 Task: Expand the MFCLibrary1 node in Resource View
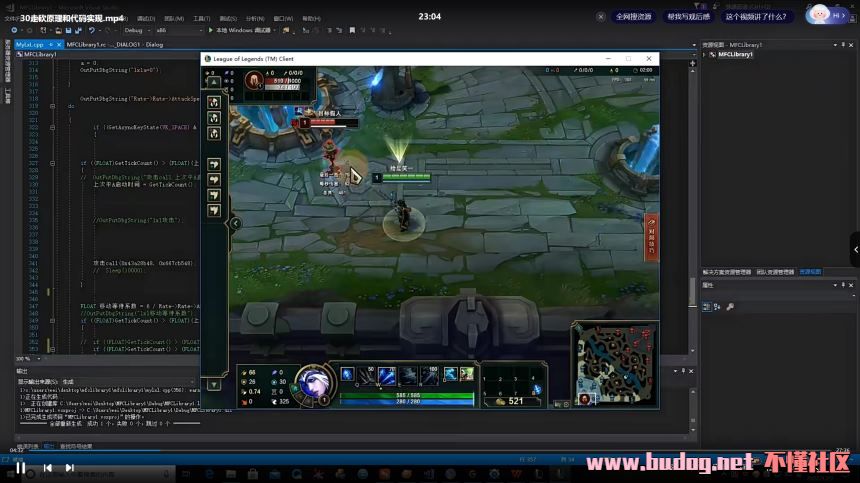point(704,54)
